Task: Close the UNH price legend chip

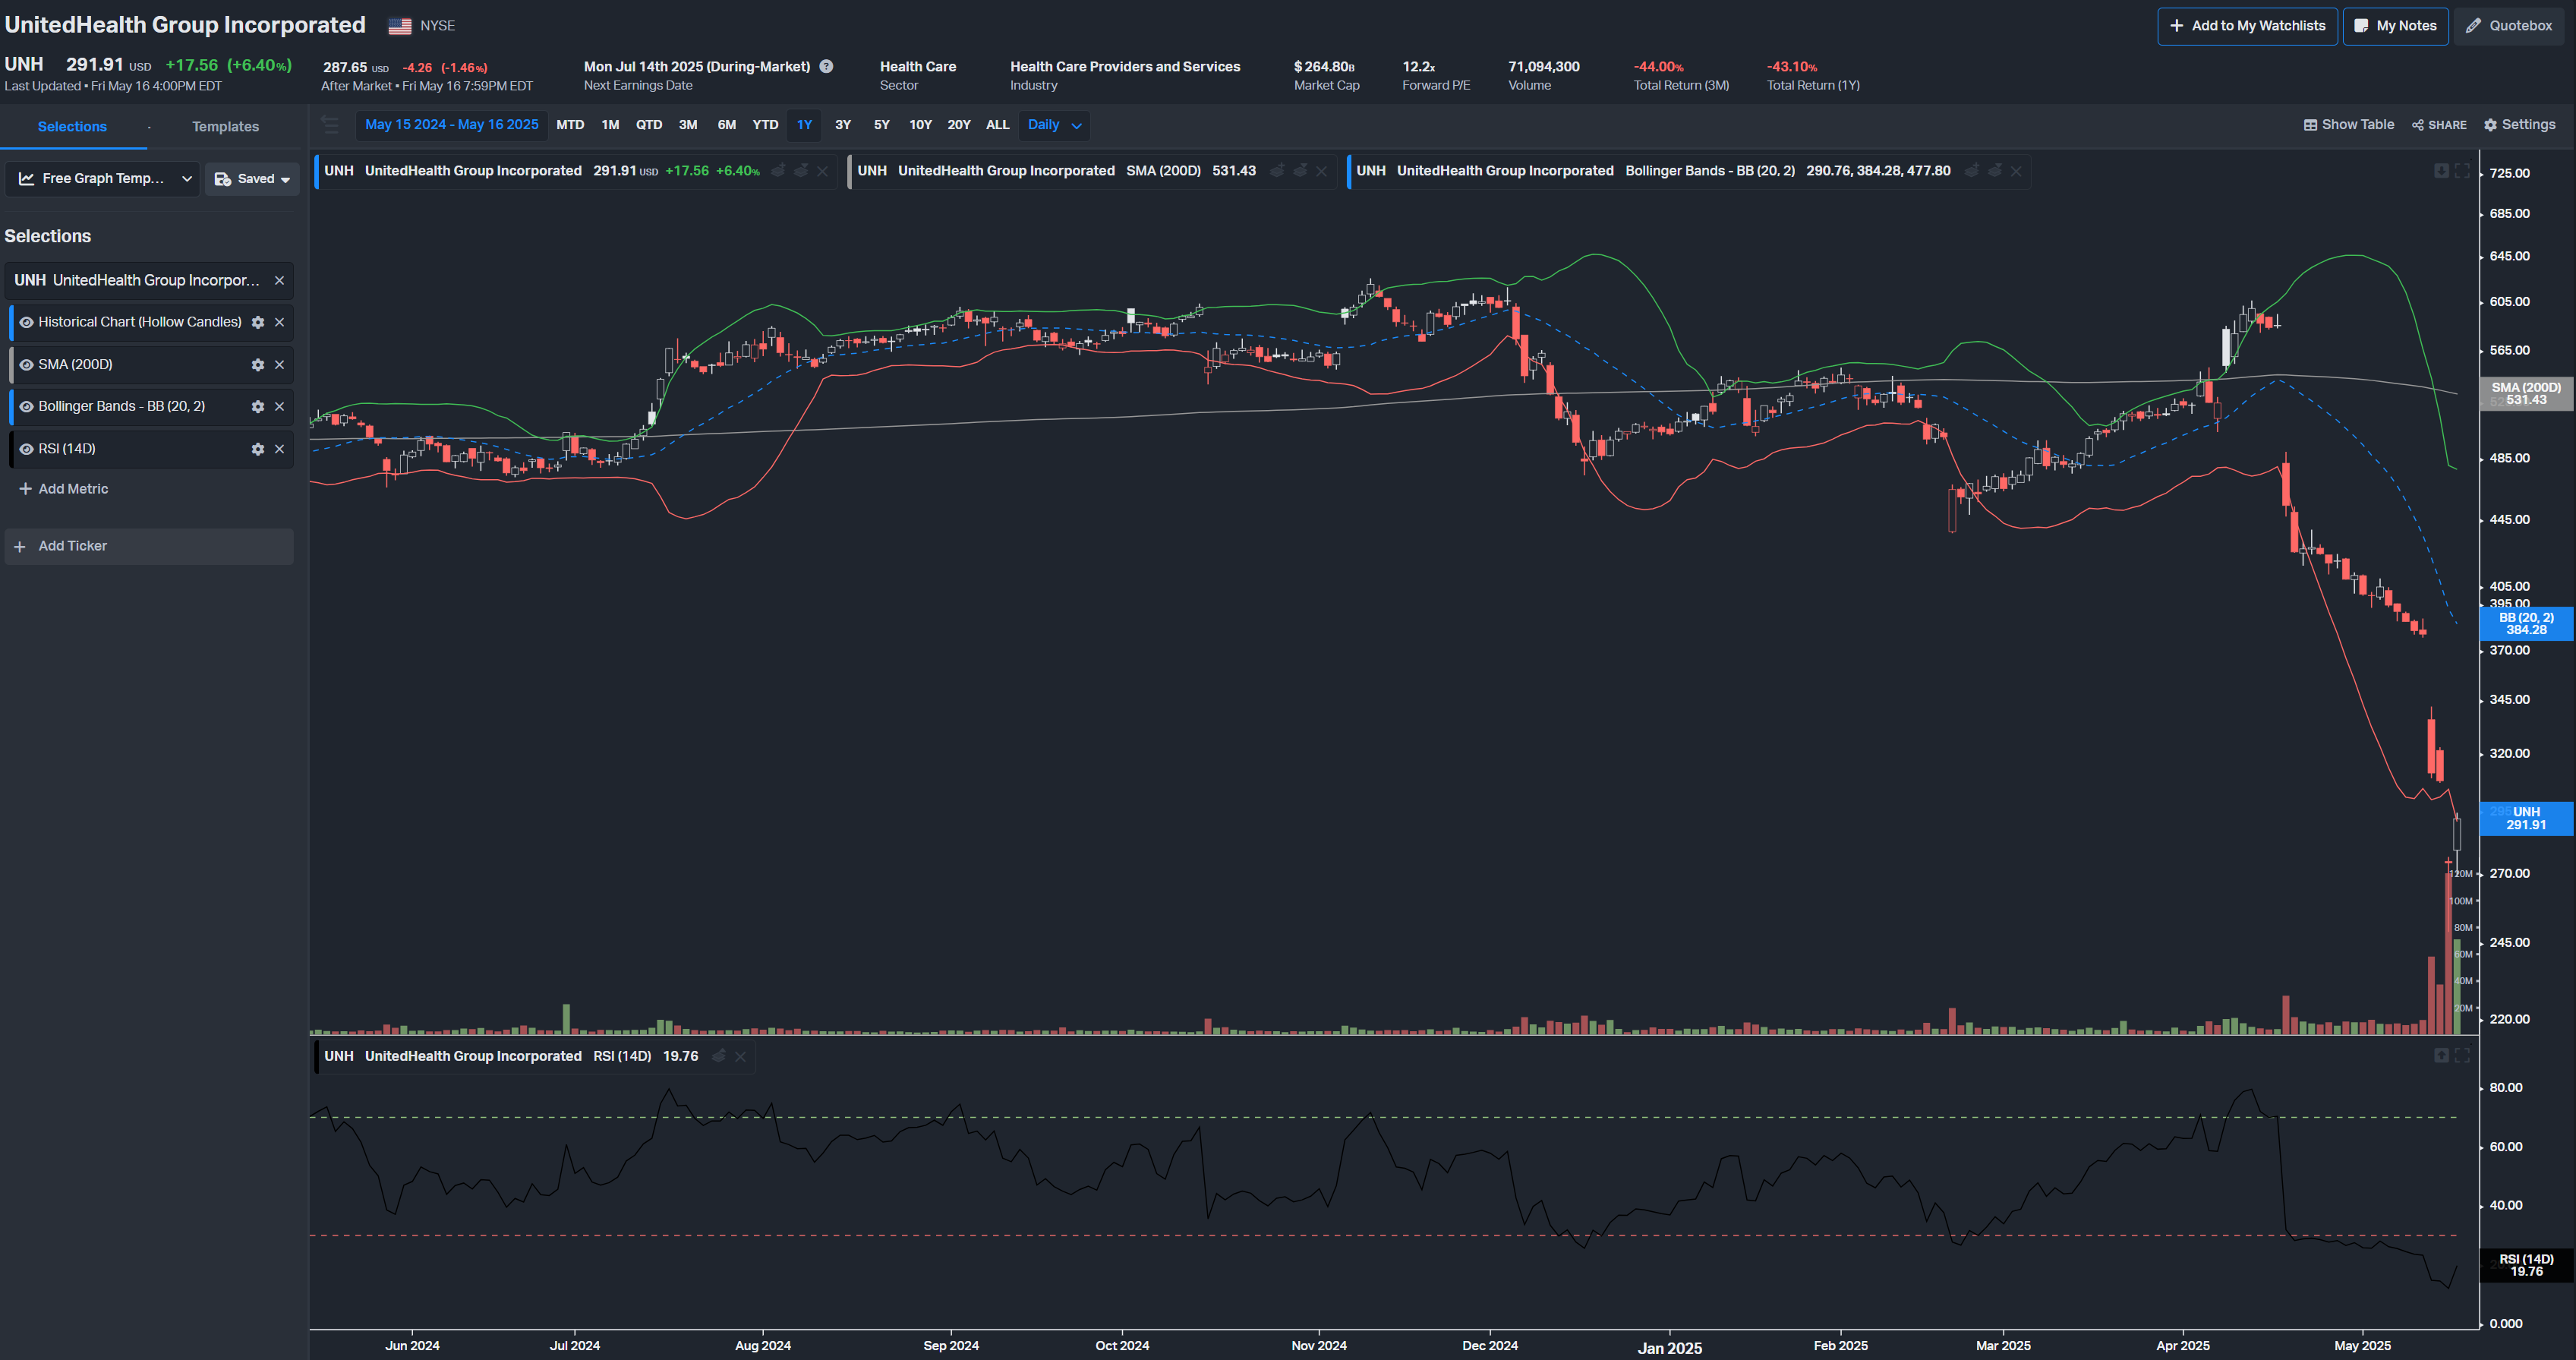Action: (822, 171)
